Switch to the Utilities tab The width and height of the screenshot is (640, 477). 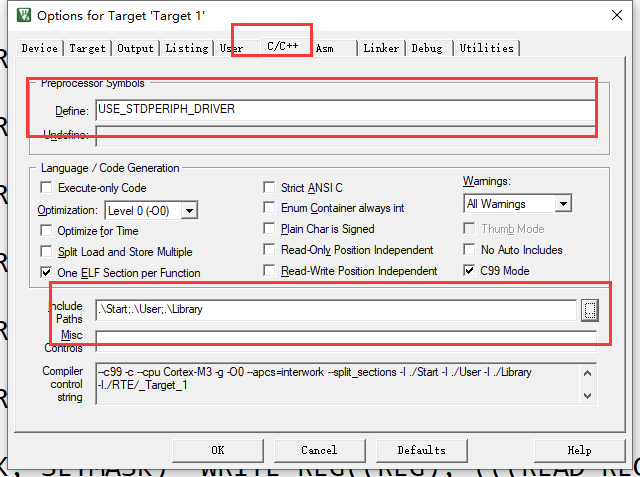click(x=487, y=48)
